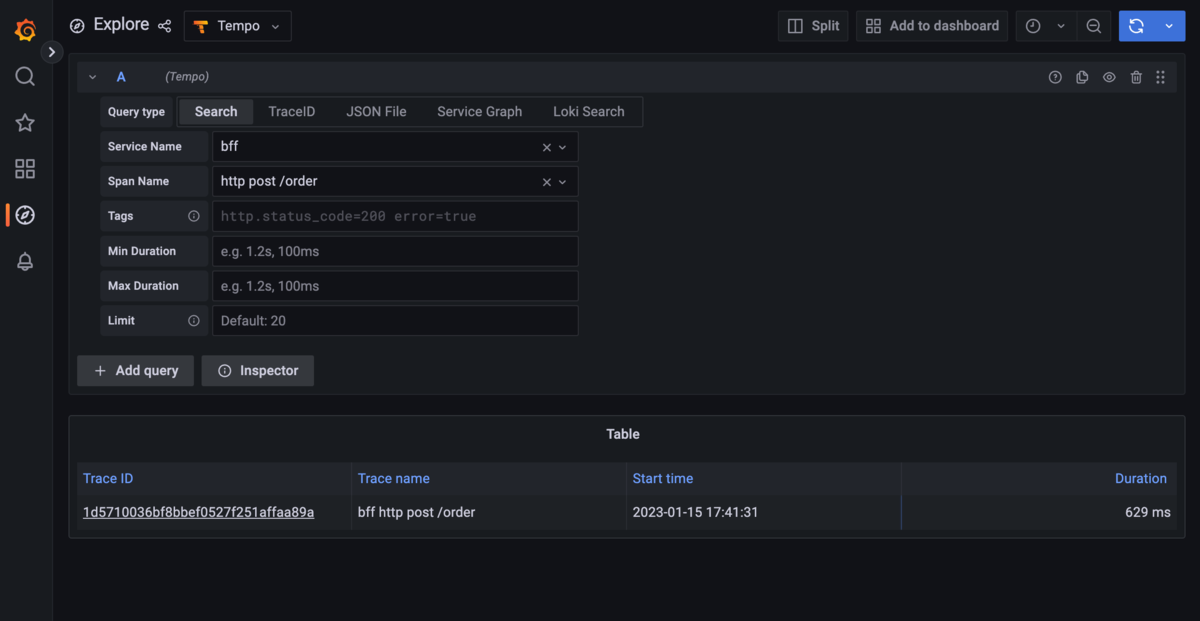Sort by the Trace name column header

(x=394, y=478)
